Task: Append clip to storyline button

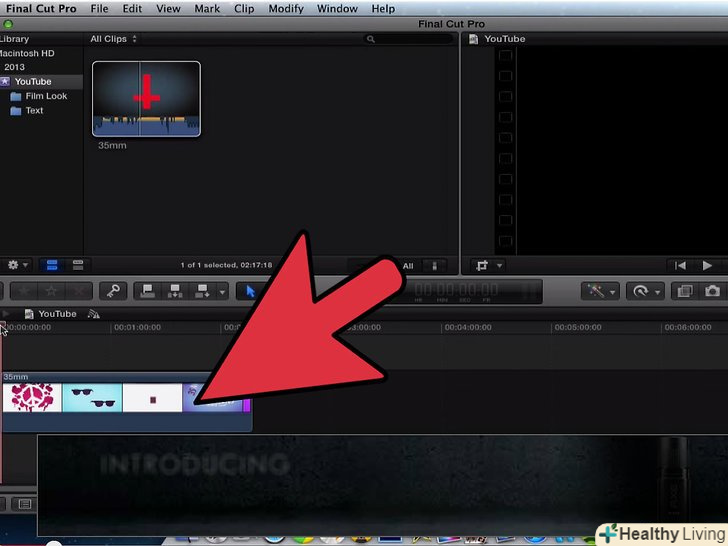Action: click(202, 291)
